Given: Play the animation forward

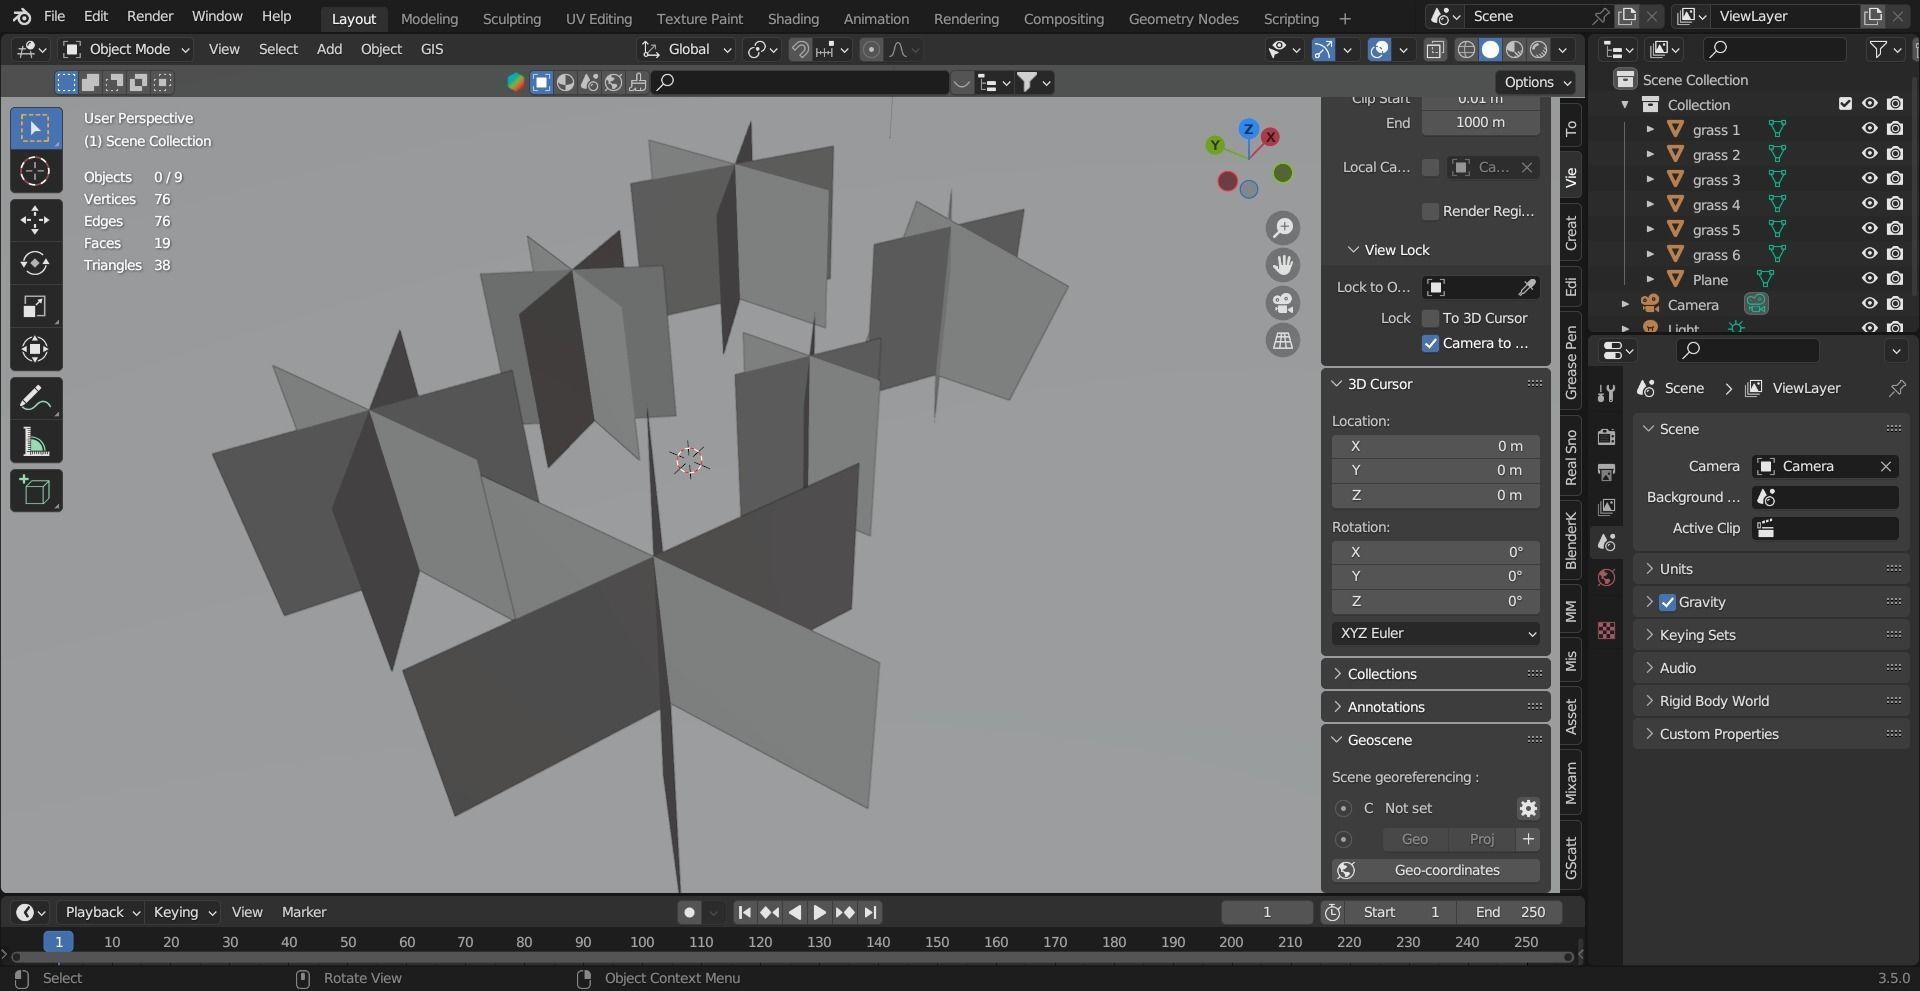Looking at the screenshot, I should tap(820, 912).
